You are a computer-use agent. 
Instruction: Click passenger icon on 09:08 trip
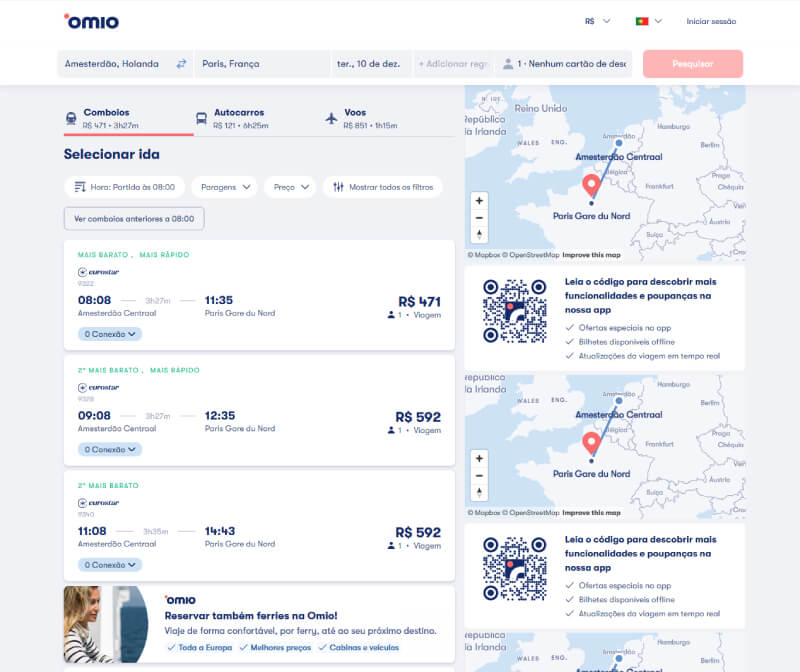[391, 430]
